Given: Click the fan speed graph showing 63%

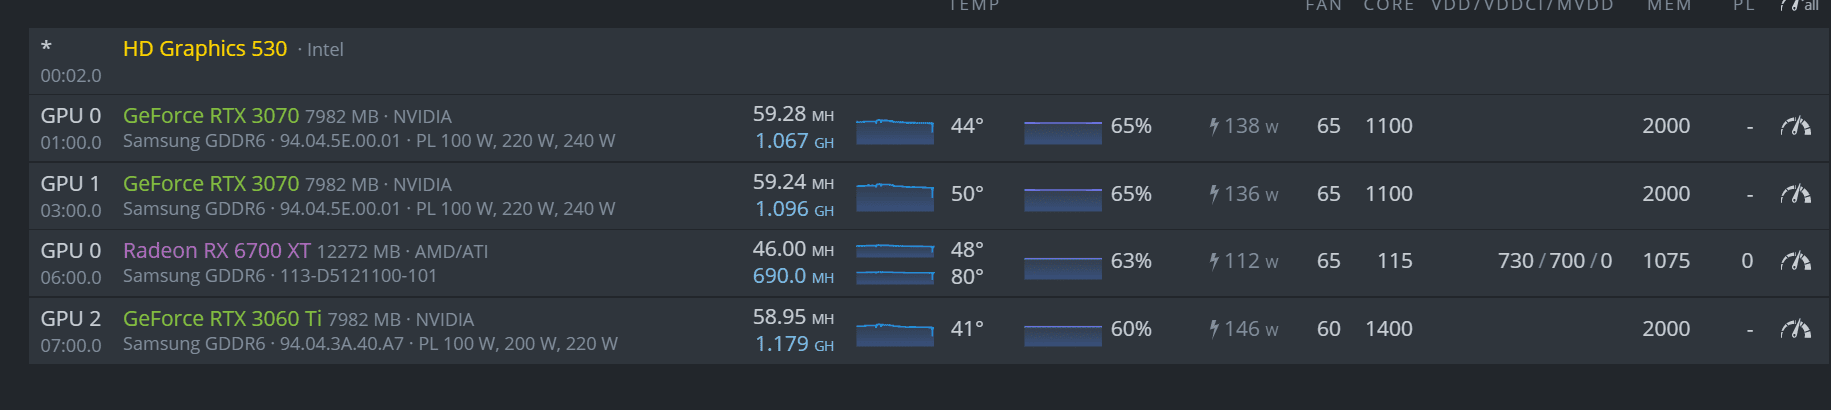Looking at the screenshot, I should point(1062,266).
